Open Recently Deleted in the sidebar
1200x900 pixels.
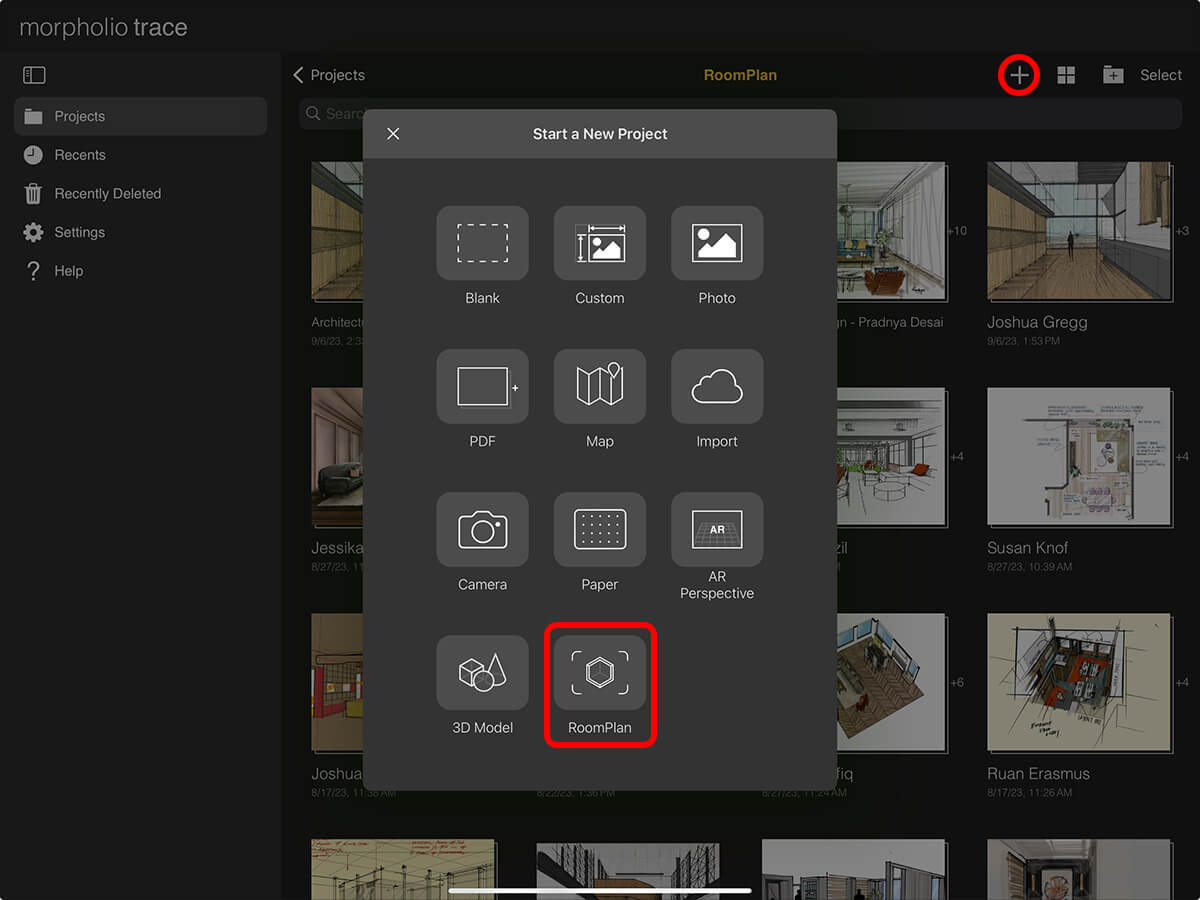click(x=107, y=194)
